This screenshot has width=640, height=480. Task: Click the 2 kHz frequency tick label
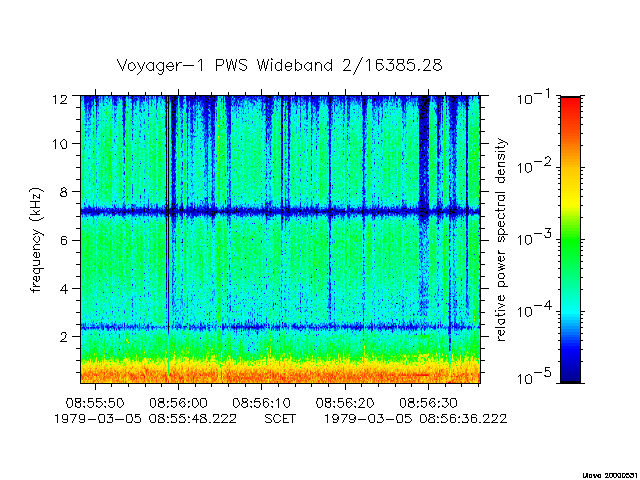point(64,337)
